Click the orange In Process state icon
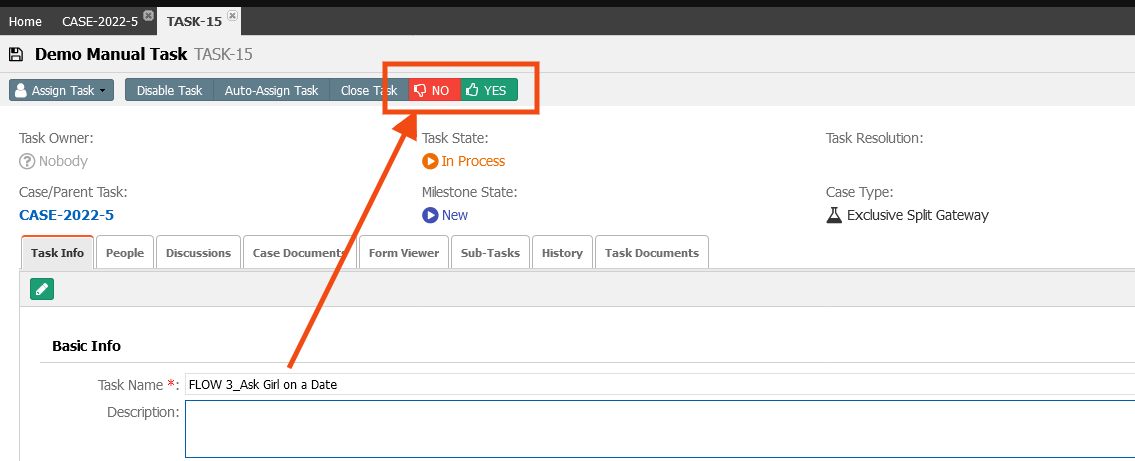 pos(430,161)
